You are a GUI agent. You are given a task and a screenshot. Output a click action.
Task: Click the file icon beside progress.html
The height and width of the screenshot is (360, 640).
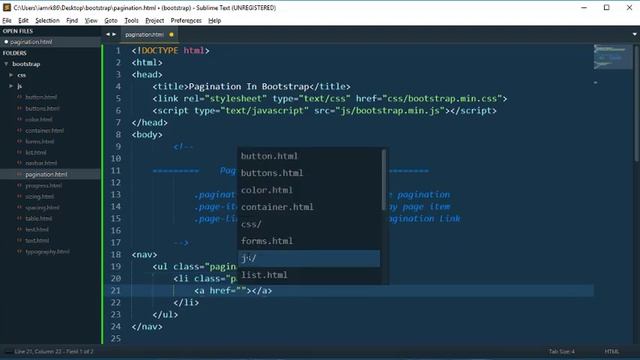click(19, 185)
